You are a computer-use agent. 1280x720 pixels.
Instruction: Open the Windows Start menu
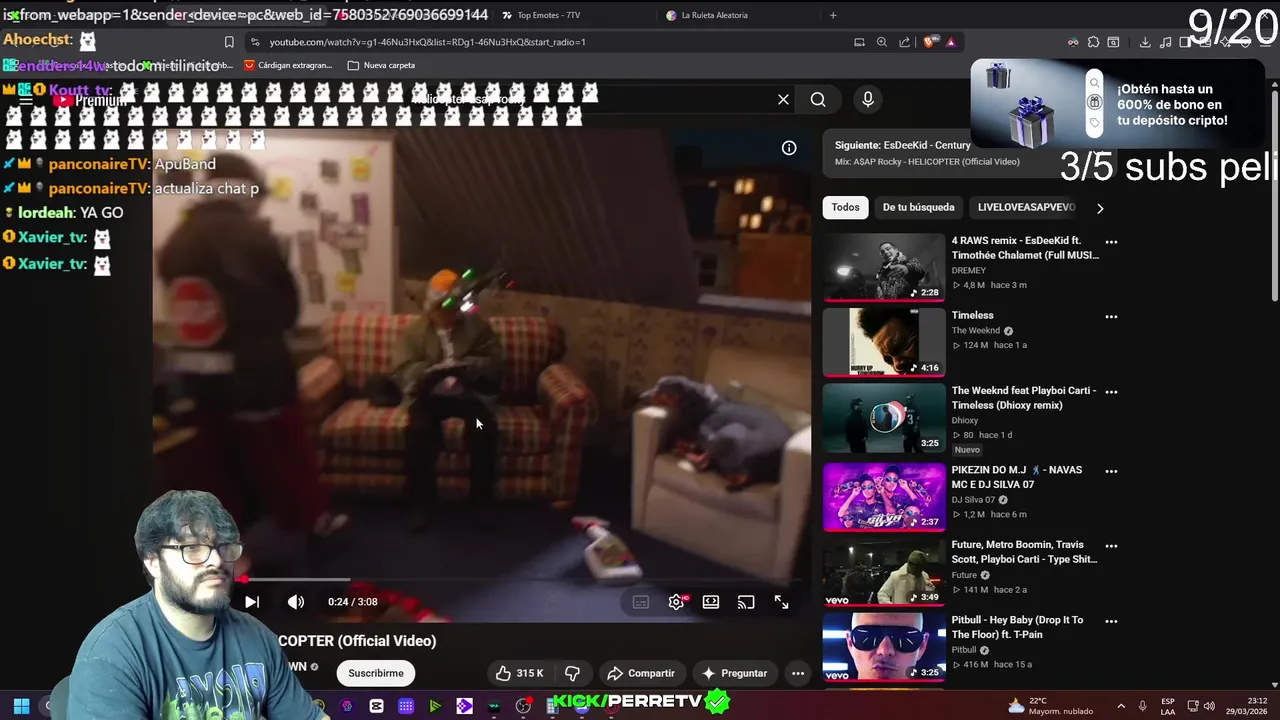coord(21,706)
